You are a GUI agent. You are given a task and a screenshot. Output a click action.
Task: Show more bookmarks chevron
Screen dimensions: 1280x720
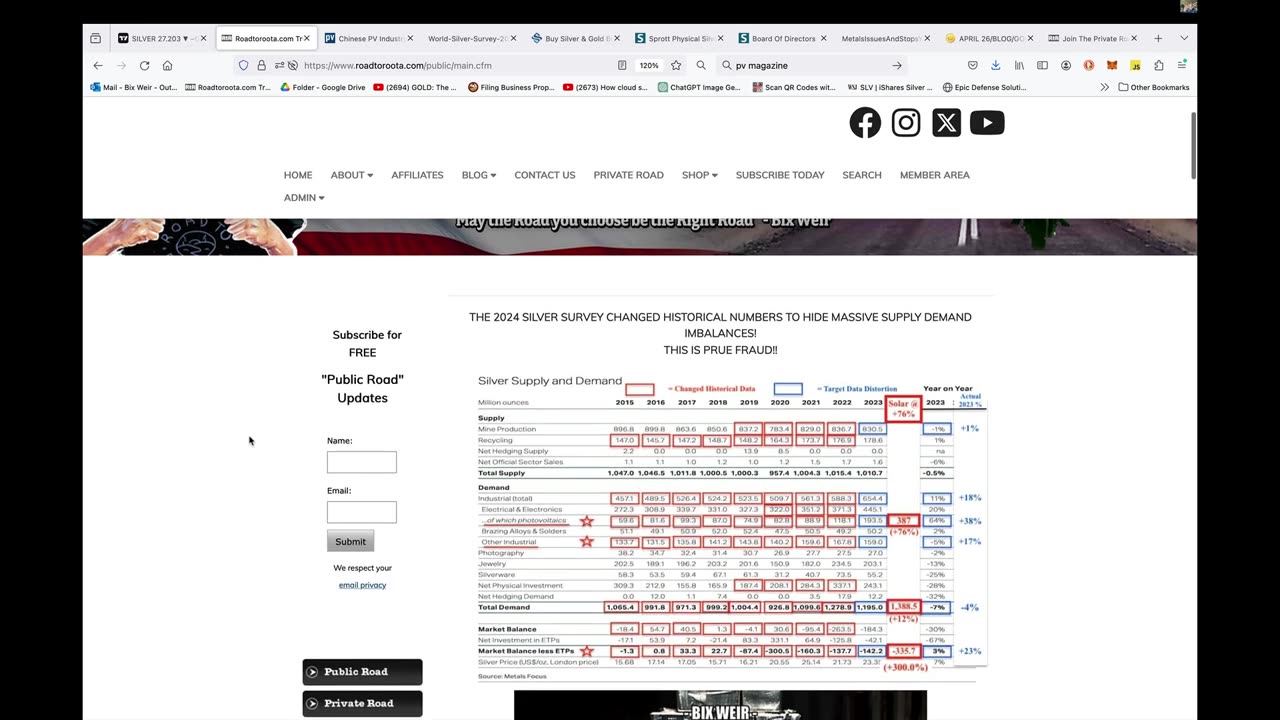pyautogui.click(x=1104, y=87)
